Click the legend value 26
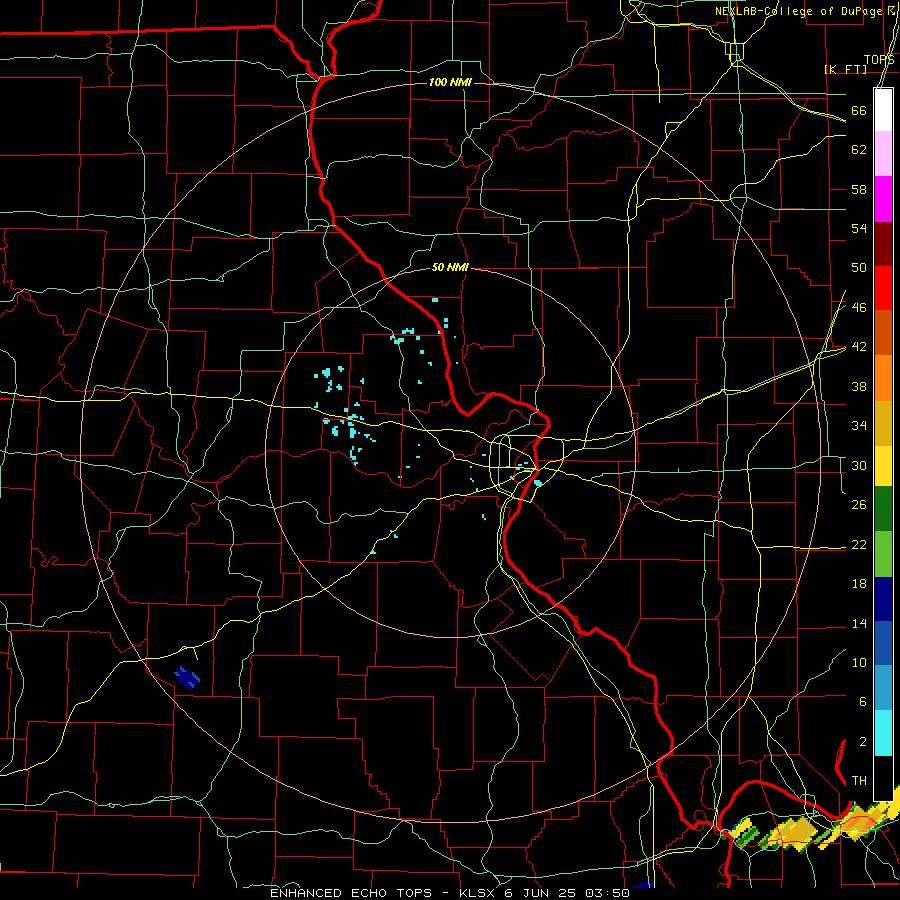 click(x=859, y=505)
